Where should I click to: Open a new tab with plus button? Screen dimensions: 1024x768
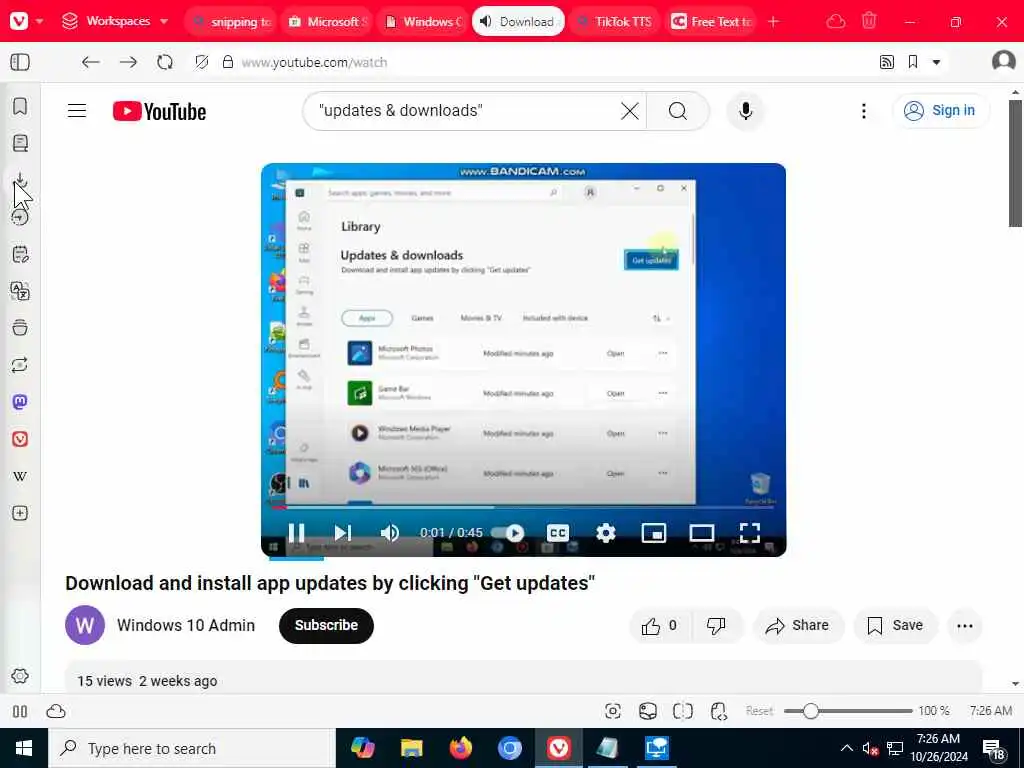click(773, 22)
